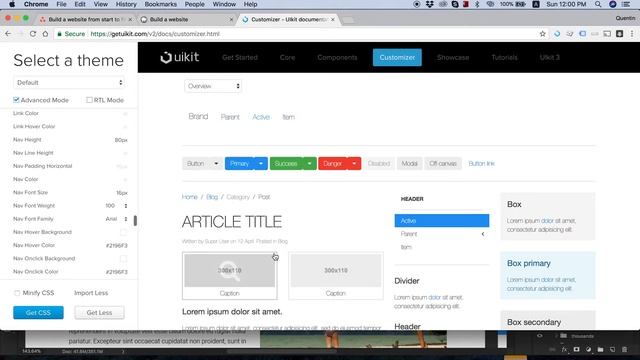
Task: Click the Home breadcrumb link
Action: pyautogui.click(x=190, y=197)
